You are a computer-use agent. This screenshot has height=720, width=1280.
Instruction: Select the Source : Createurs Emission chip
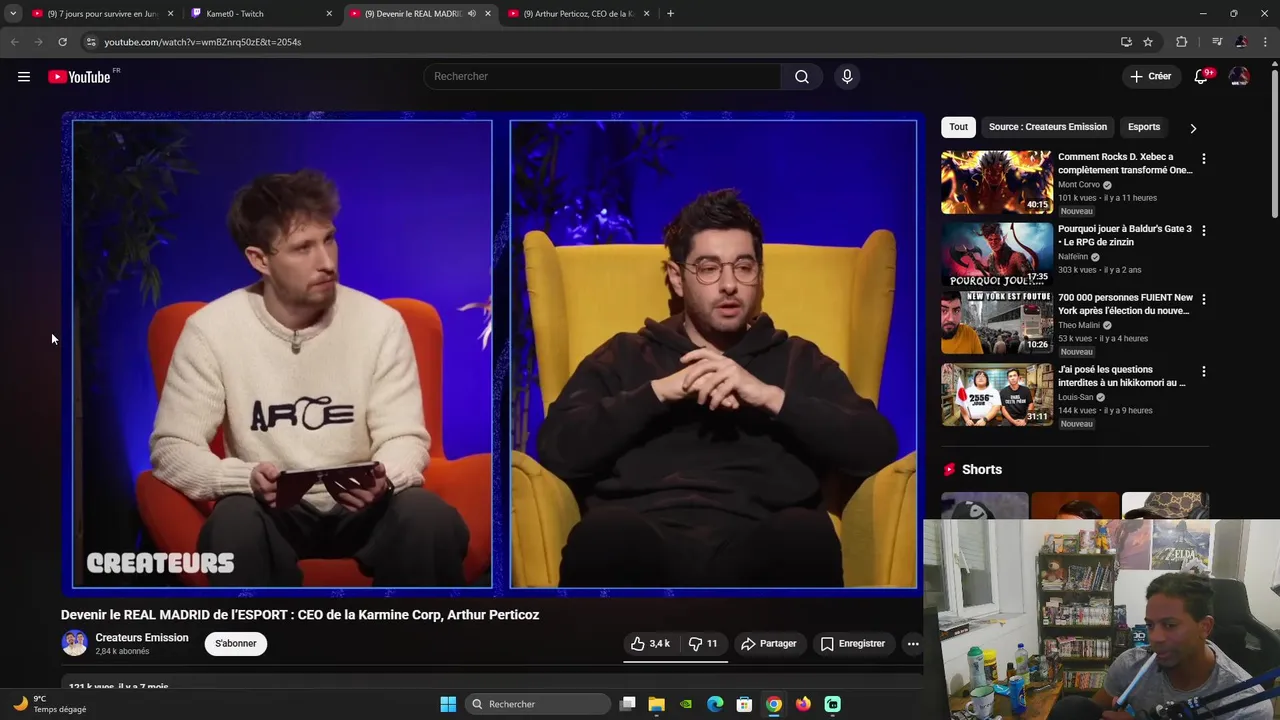(1048, 127)
